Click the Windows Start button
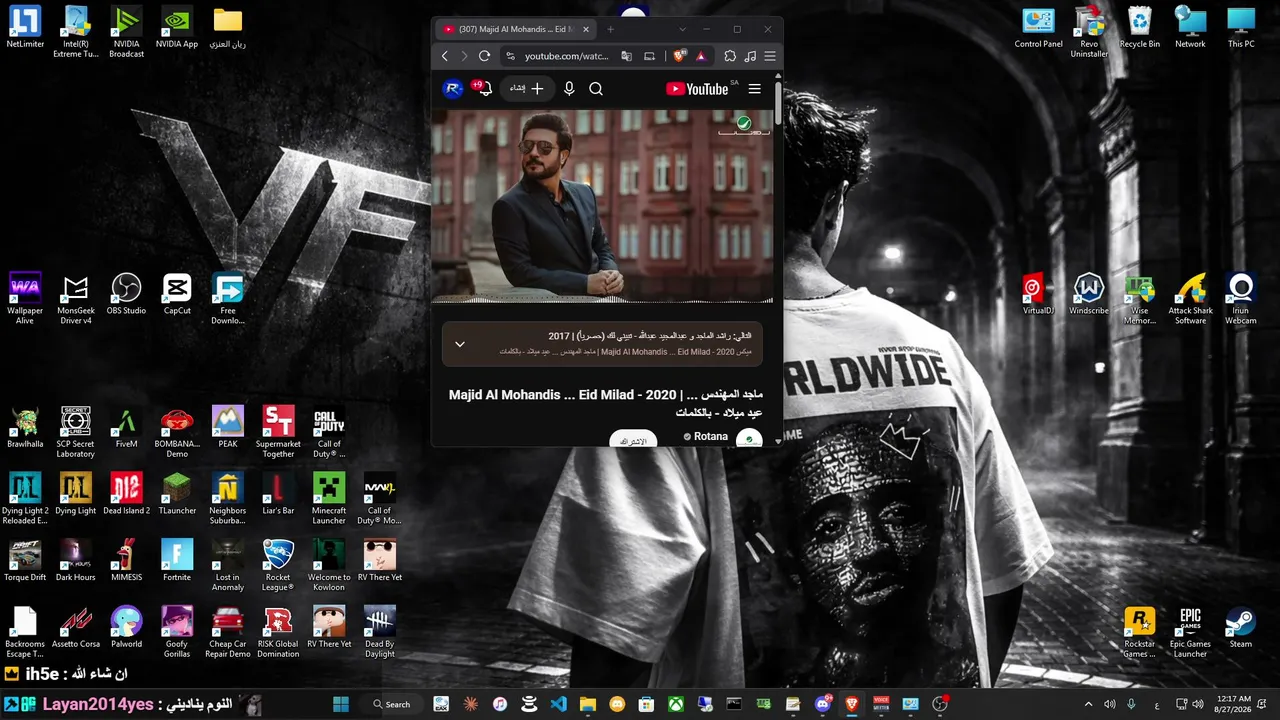This screenshot has width=1280, height=720. click(x=341, y=704)
